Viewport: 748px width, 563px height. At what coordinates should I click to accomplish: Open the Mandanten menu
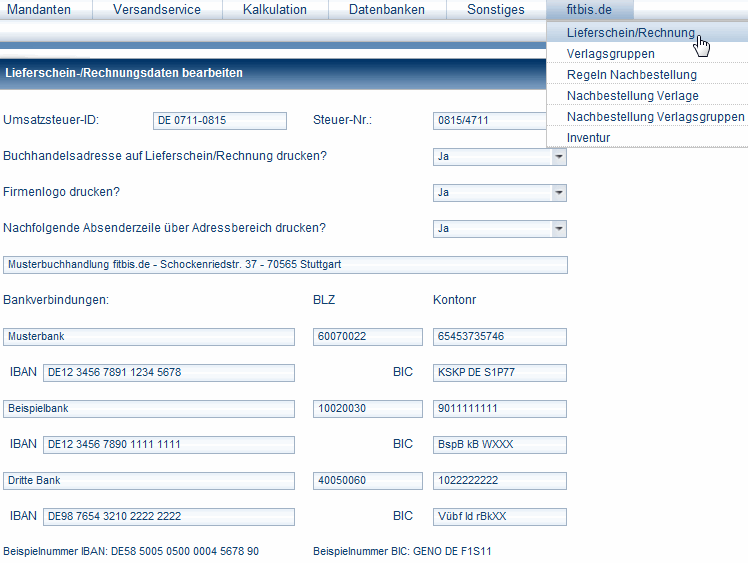pyautogui.click(x=45, y=10)
